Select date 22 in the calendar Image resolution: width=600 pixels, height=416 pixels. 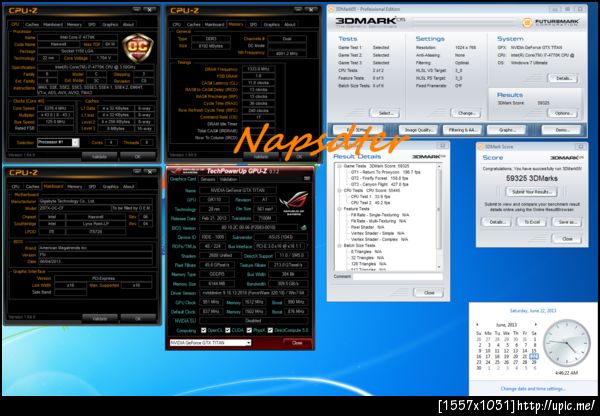click(534, 356)
